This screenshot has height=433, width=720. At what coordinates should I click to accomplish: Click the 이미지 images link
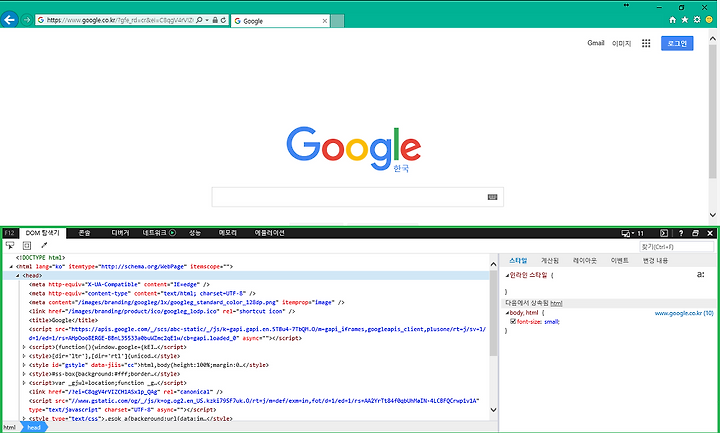621,43
